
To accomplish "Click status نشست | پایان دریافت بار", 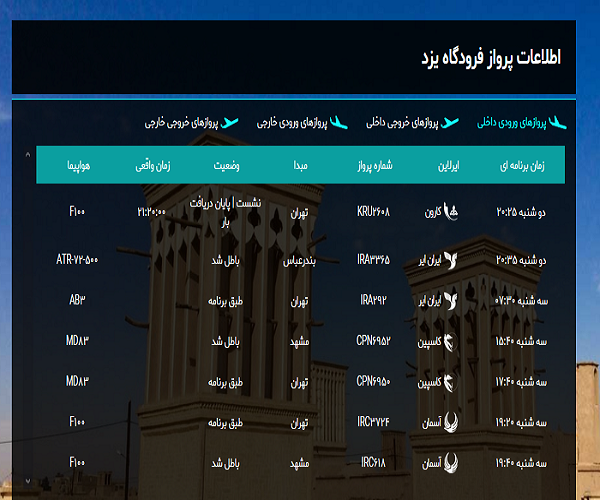I will (x=225, y=212).
